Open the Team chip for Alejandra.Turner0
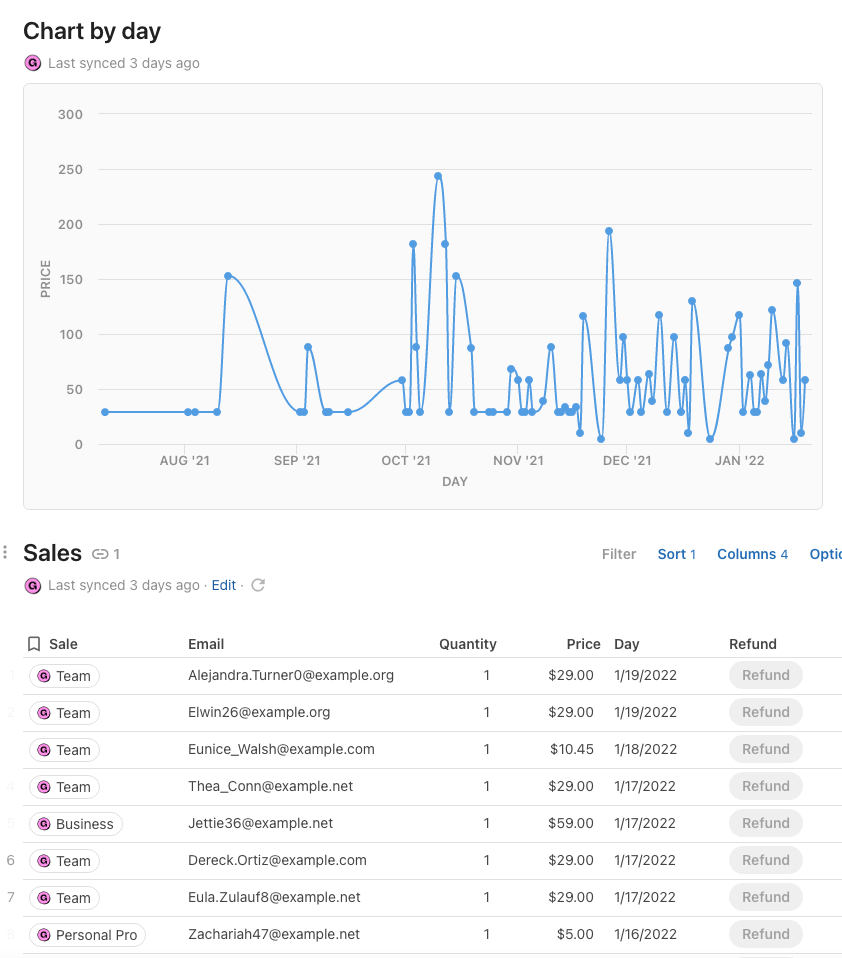 pyautogui.click(x=65, y=676)
